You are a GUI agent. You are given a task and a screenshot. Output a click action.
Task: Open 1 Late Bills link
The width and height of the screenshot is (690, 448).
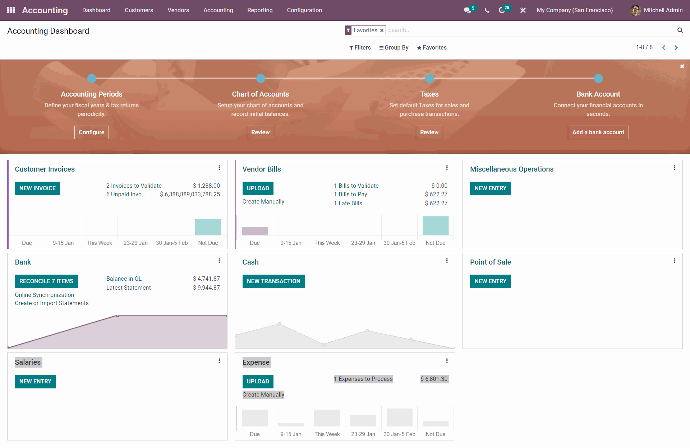[348, 203]
